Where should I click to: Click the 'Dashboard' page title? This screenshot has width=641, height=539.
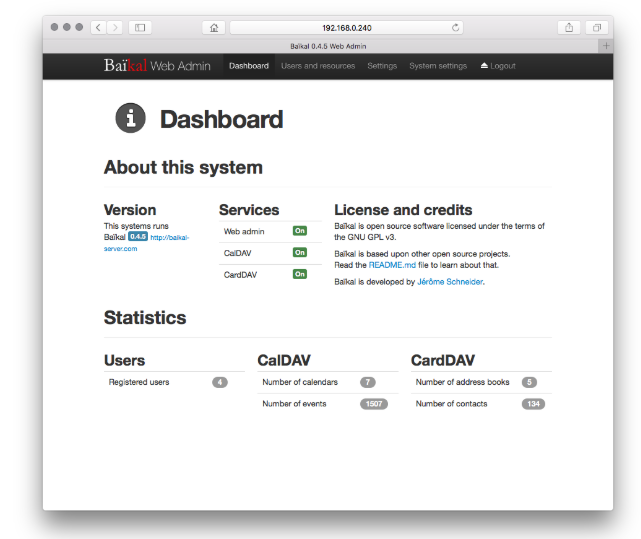click(221, 119)
